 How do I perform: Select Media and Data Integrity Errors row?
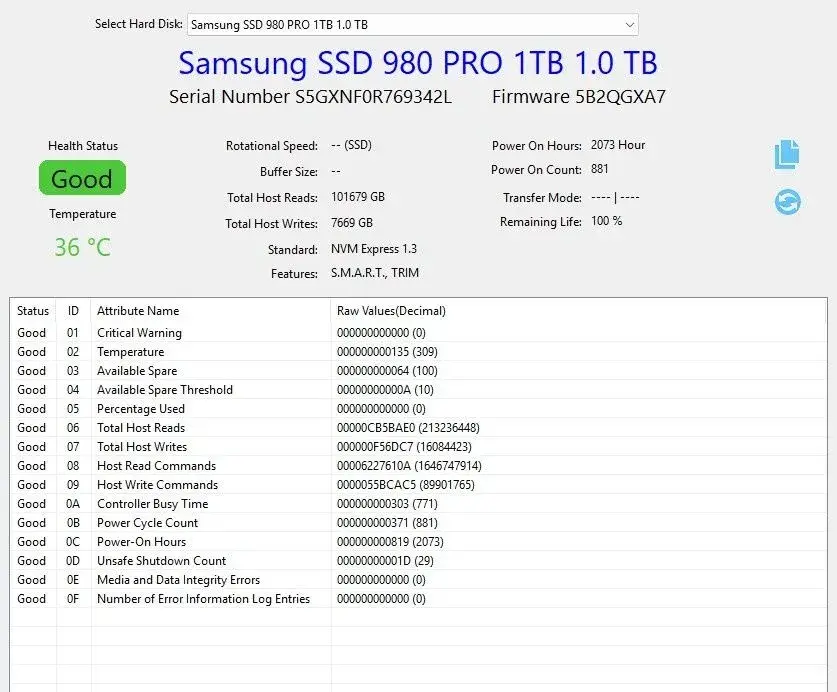pyautogui.click(x=418, y=580)
